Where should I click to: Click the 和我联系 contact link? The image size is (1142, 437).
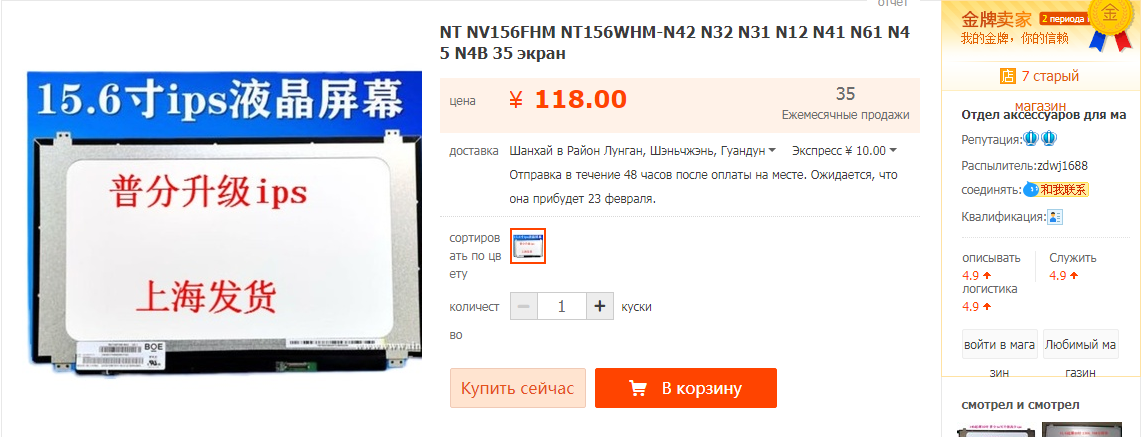pos(1063,189)
